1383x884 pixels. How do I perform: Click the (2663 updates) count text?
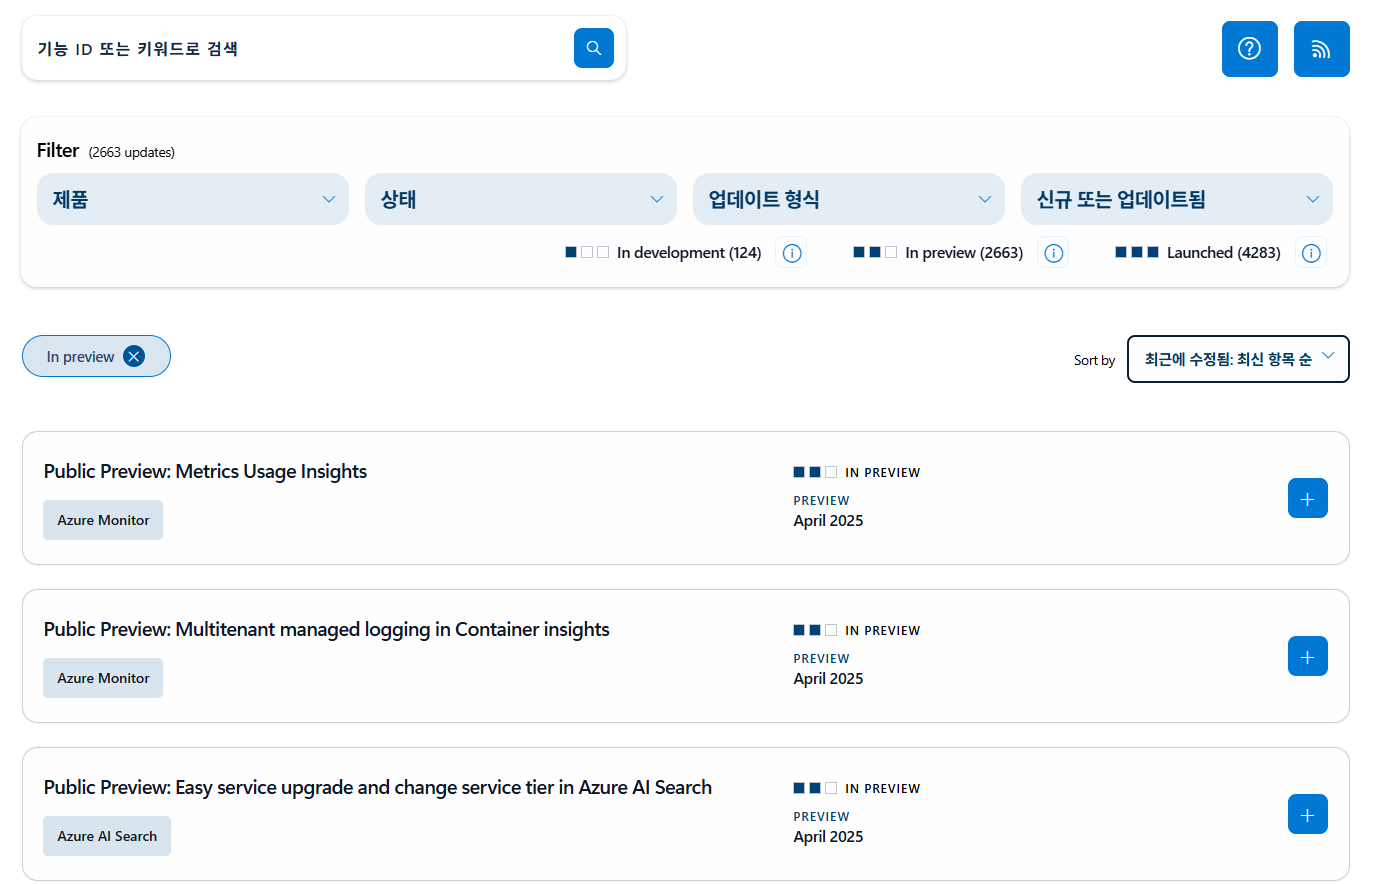pos(132,152)
